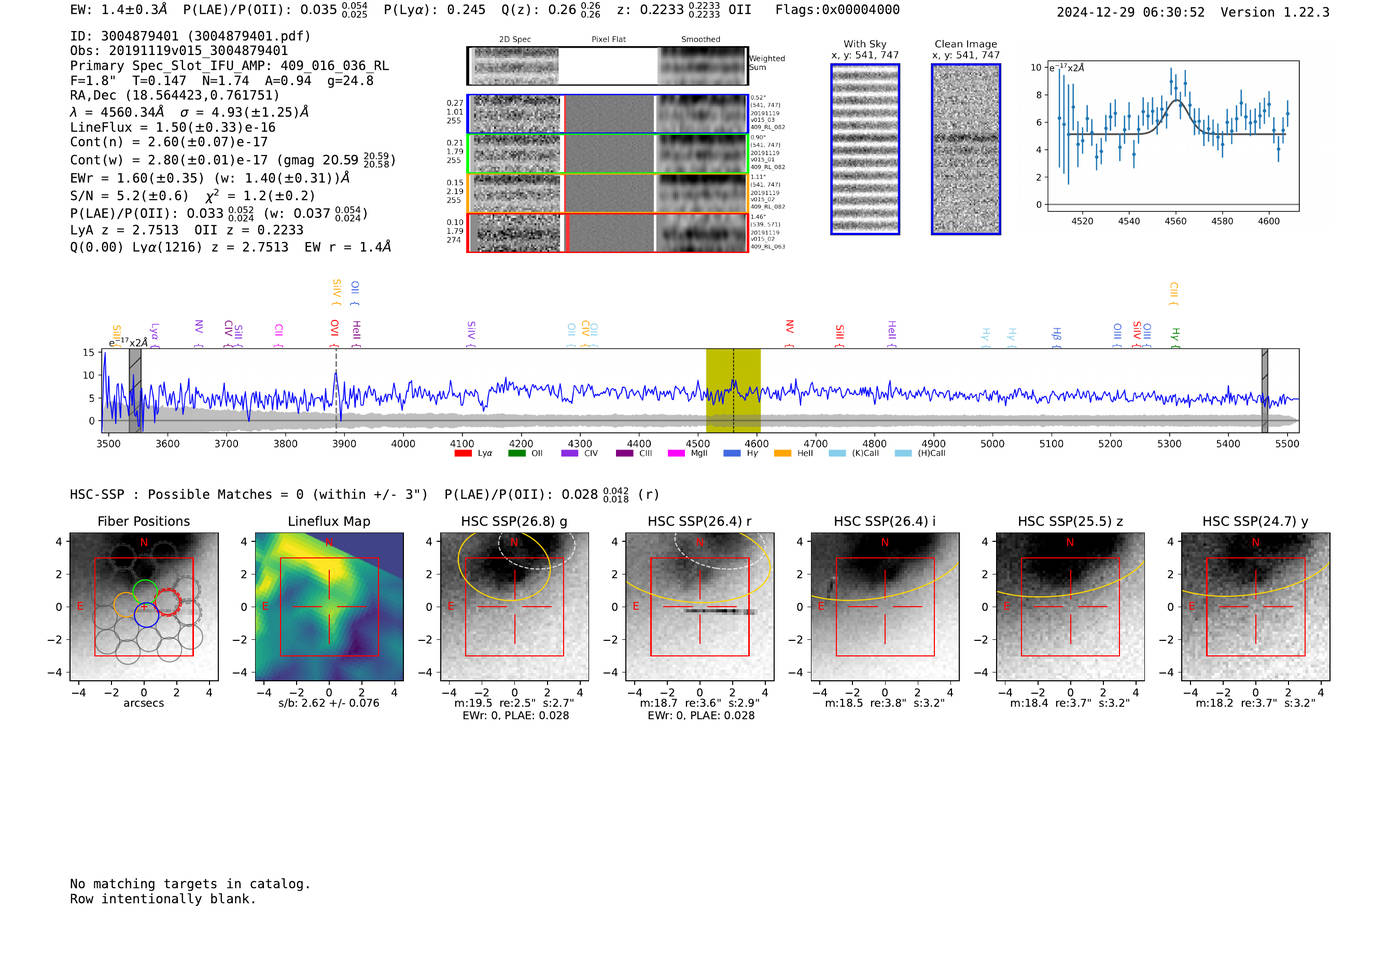Click the yellow highlighted band in the spectrum
This screenshot has width=1400, height=953.
(733, 391)
